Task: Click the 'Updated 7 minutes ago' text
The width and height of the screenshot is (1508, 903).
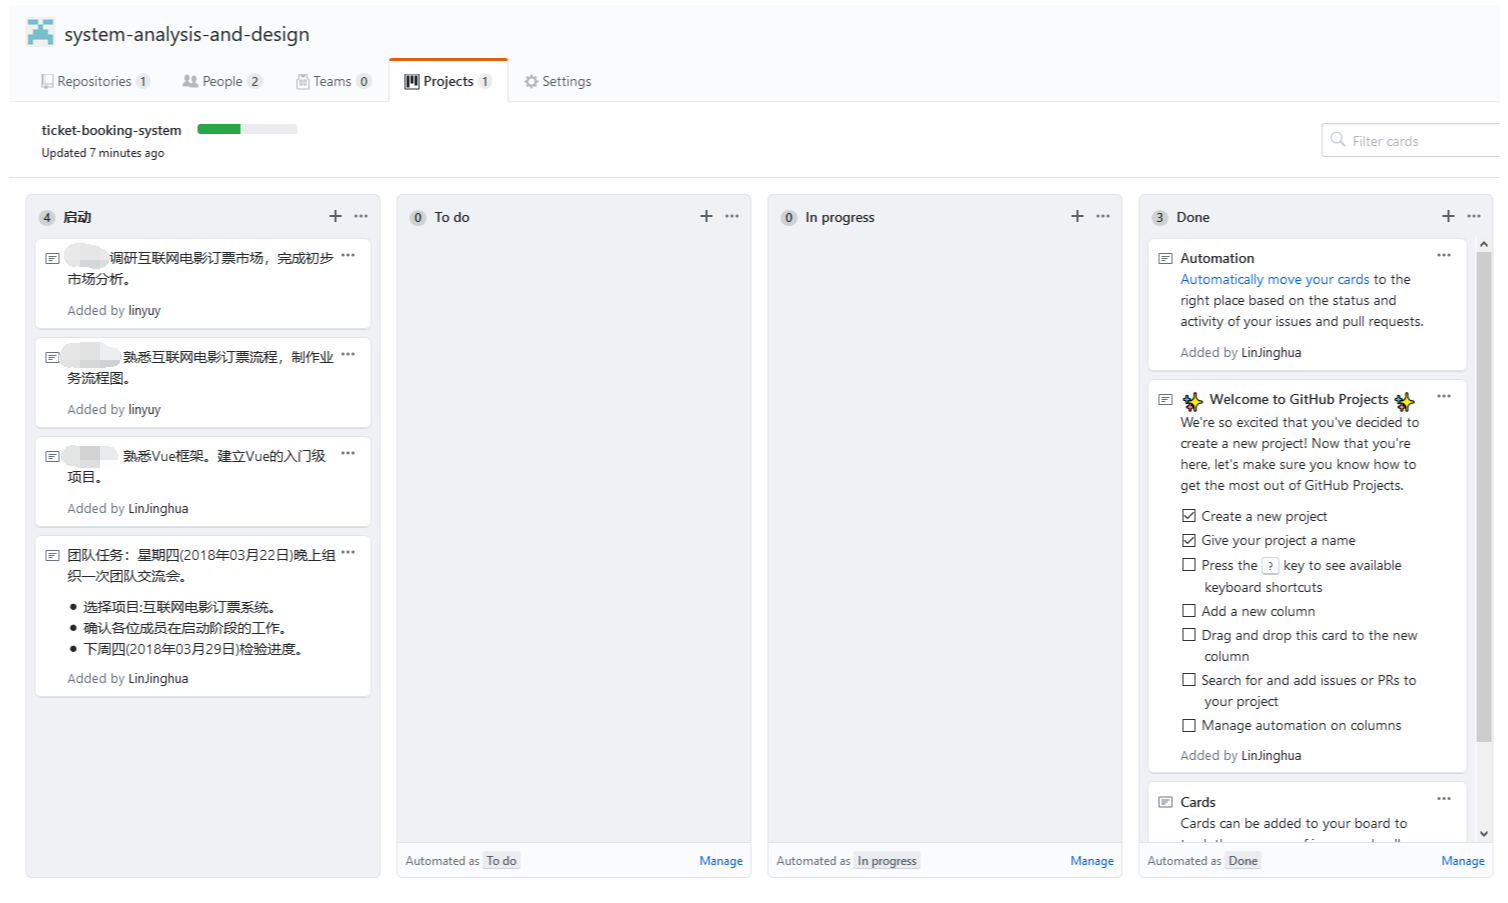Action: [103, 153]
